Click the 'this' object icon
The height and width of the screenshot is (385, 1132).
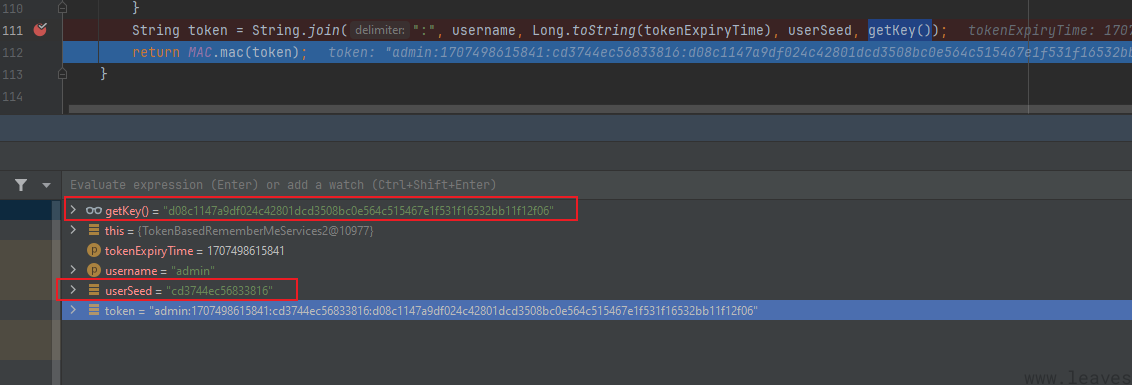coord(93,230)
